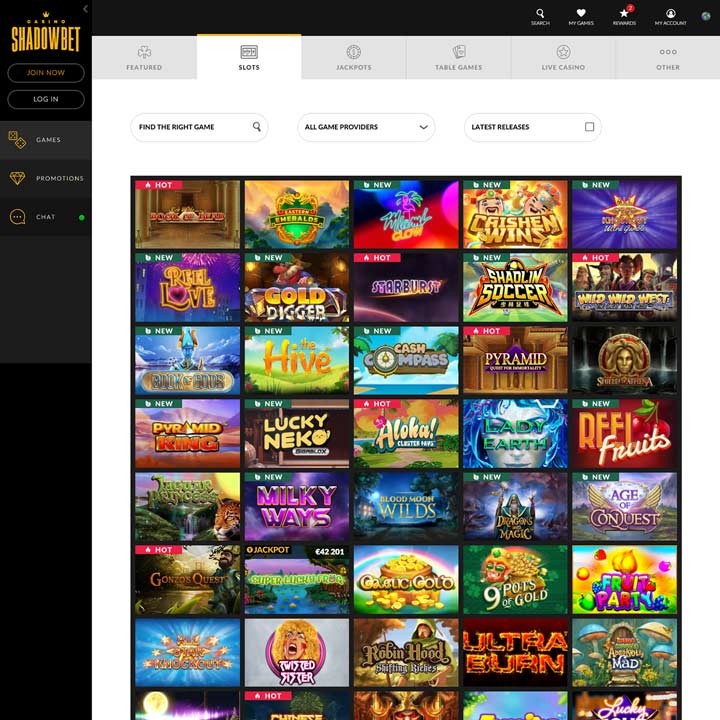Click the Chat bubble icon
This screenshot has width=720, height=720.
pos(17,217)
